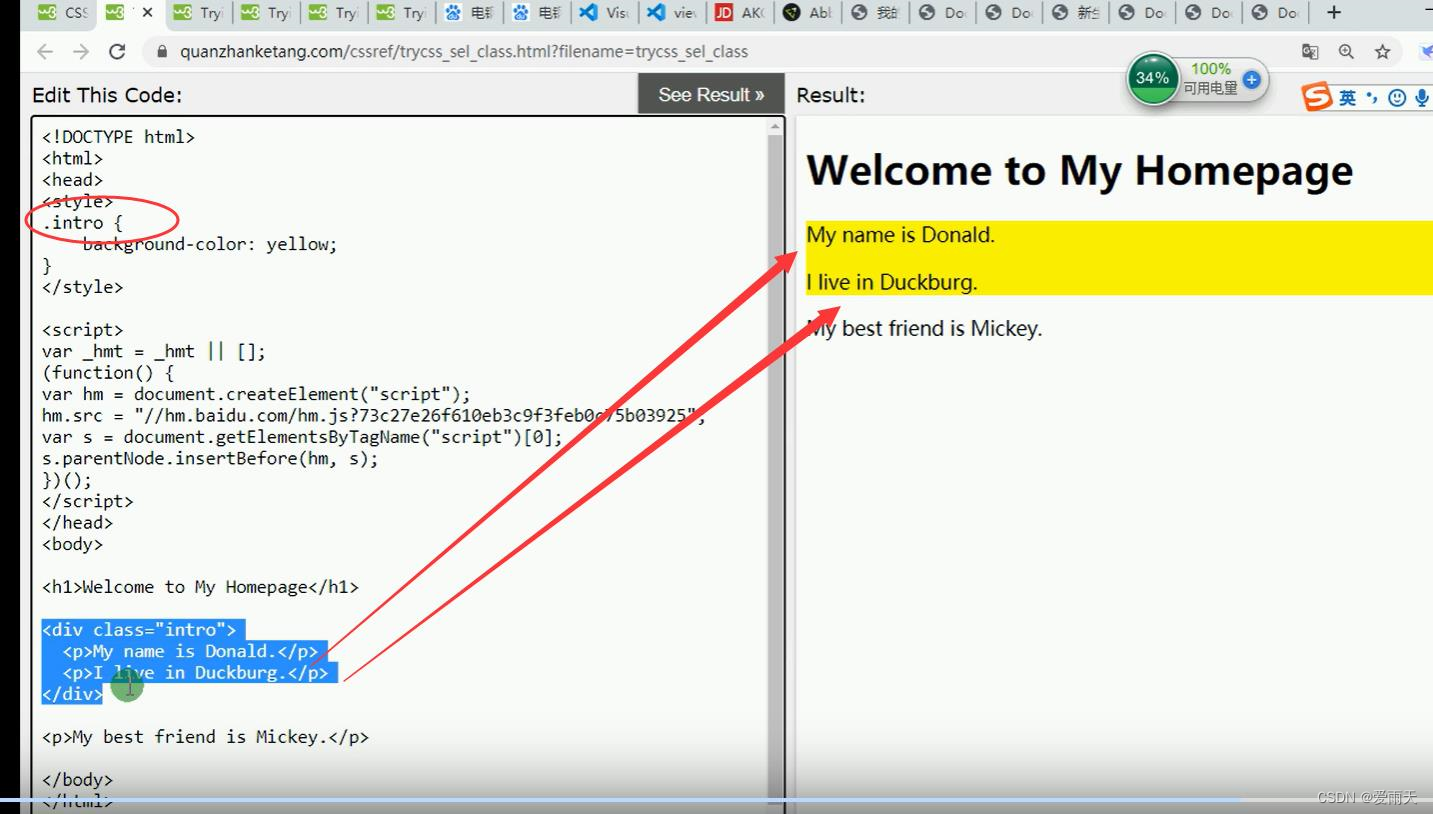This screenshot has height=814, width=1433.
Task: Go back to the previous page
Action: click(x=44, y=52)
